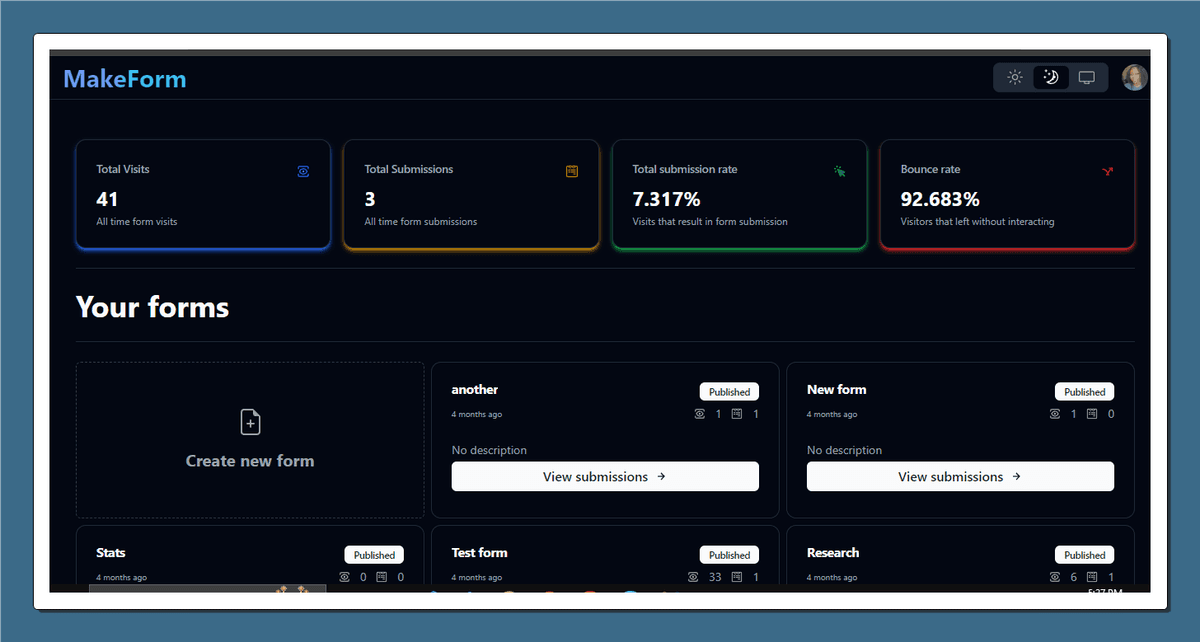View submissions for the 'another' form

coord(605,477)
